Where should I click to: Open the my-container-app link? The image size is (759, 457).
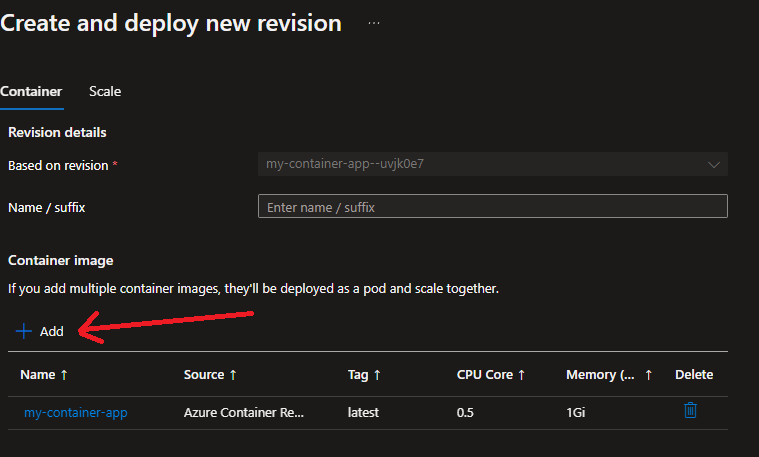76,412
